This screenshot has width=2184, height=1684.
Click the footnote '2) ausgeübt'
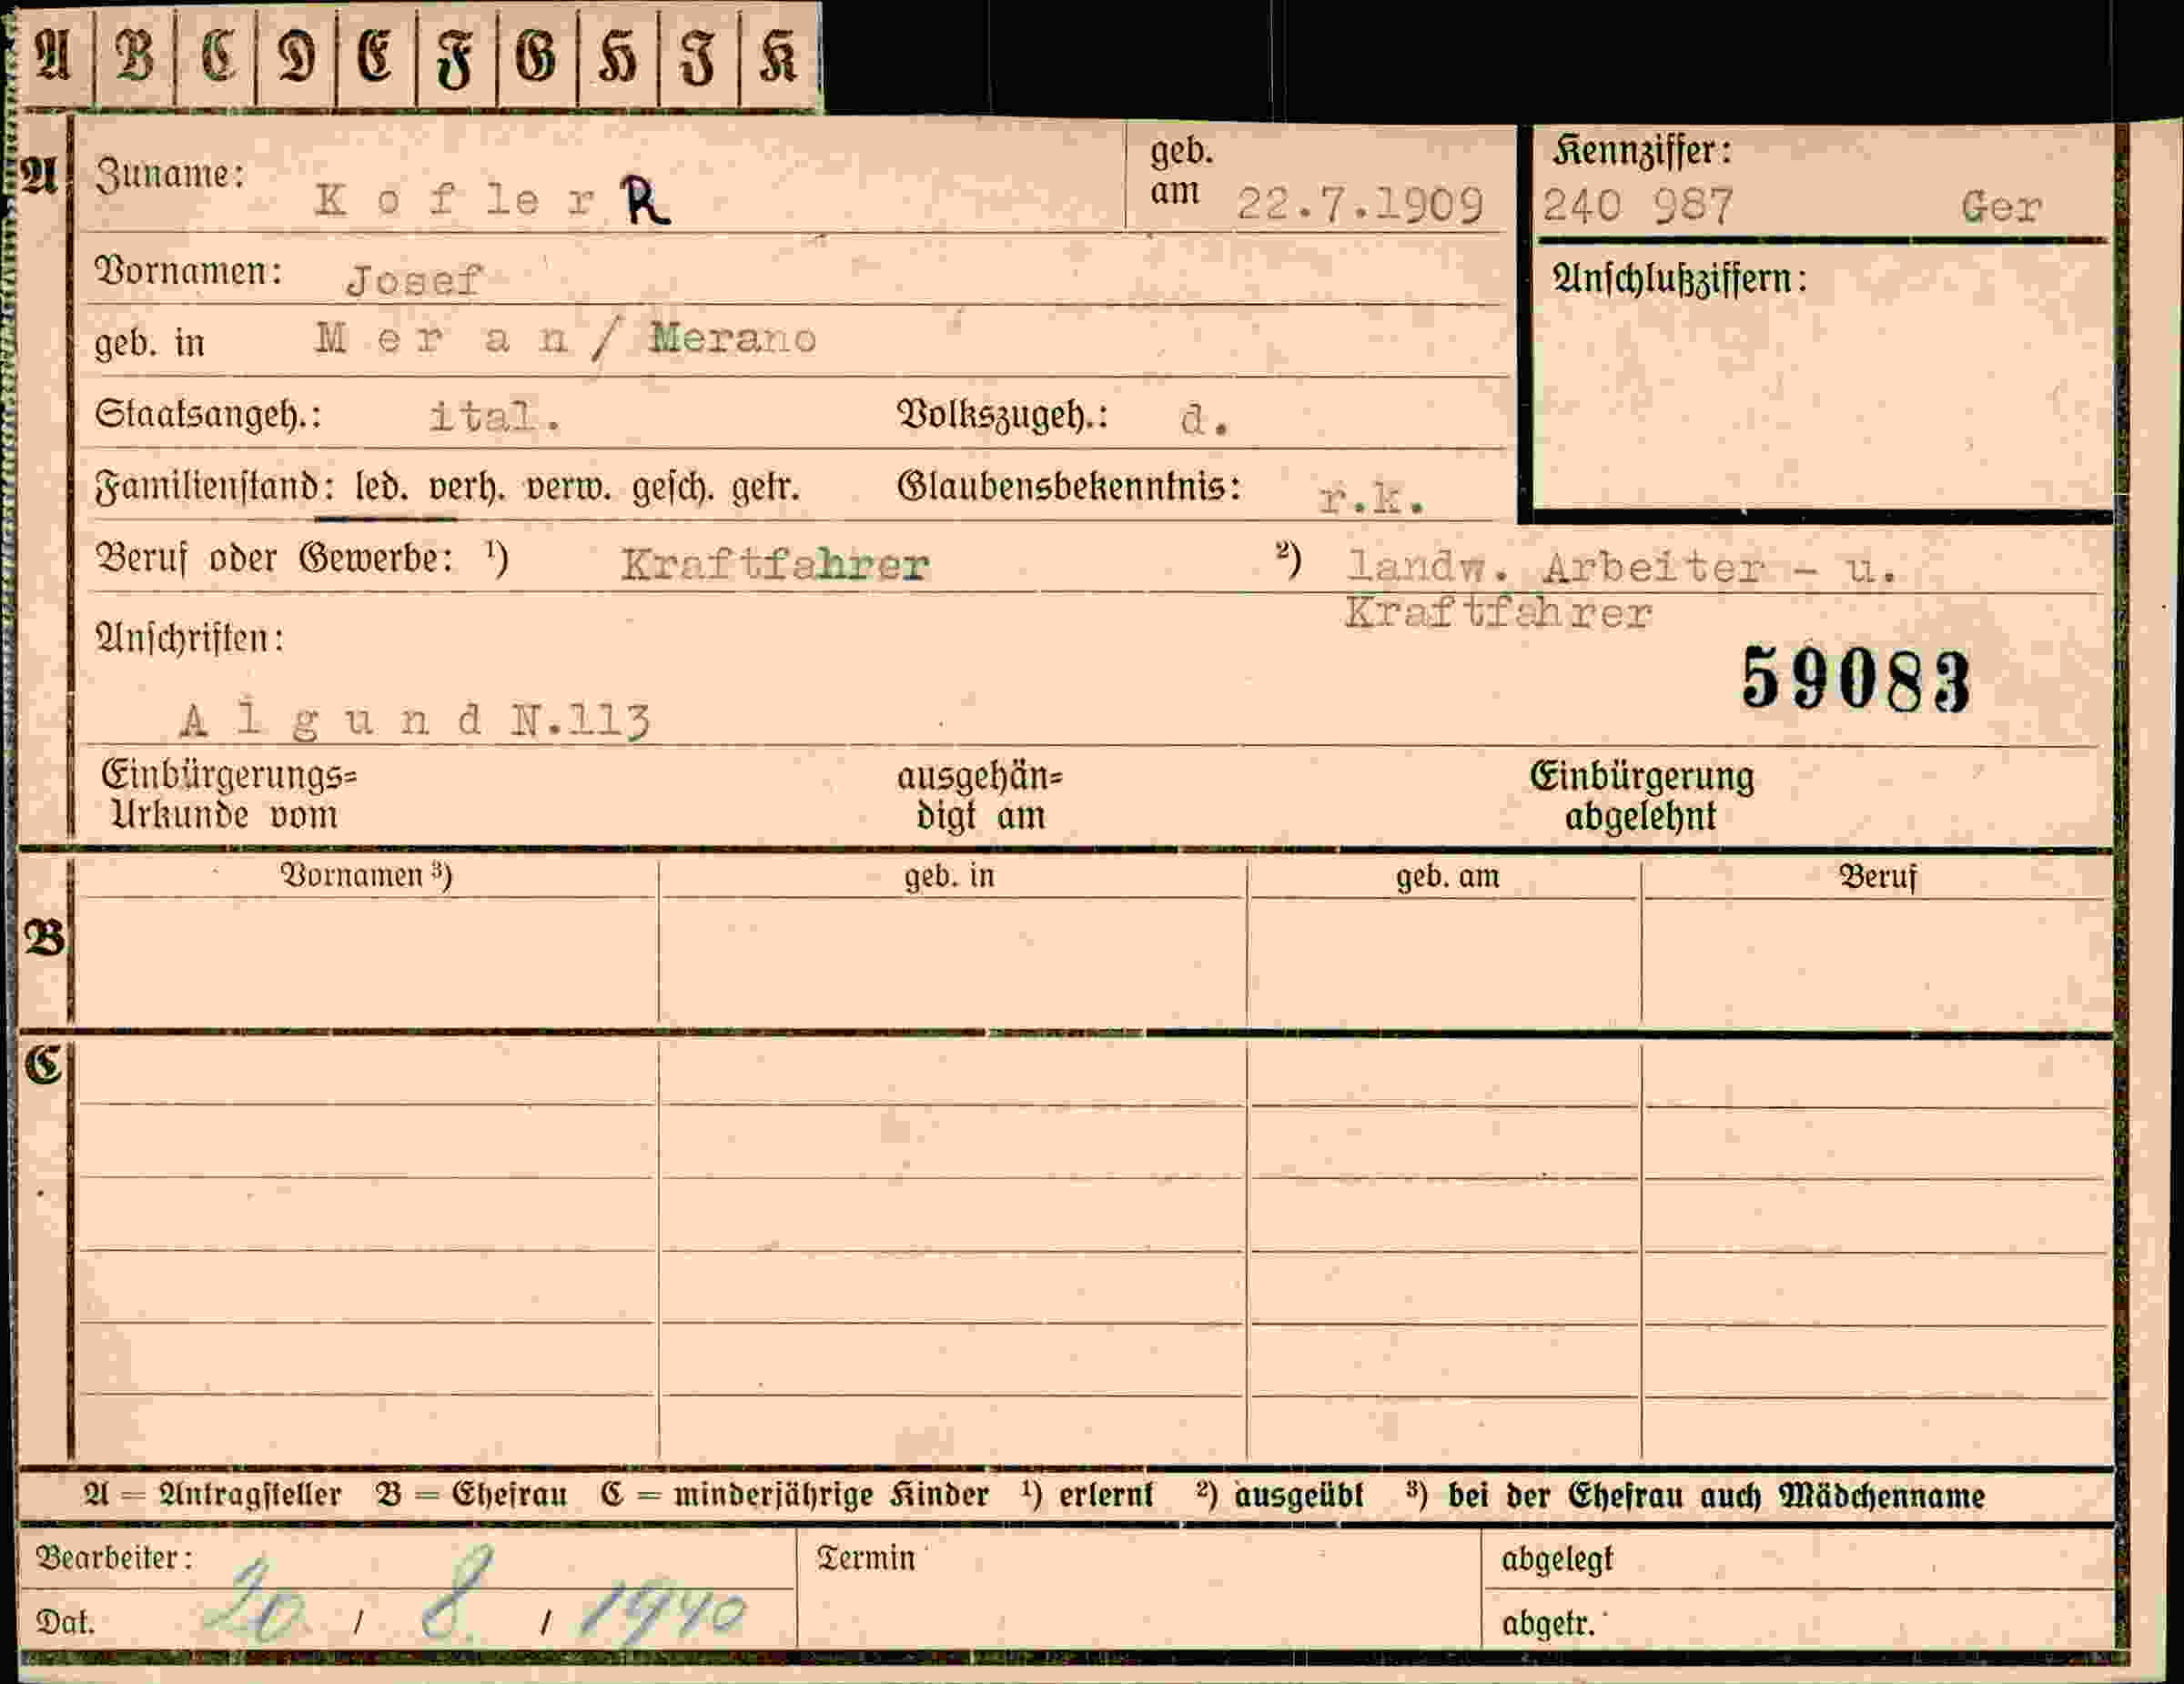coord(1279,1496)
